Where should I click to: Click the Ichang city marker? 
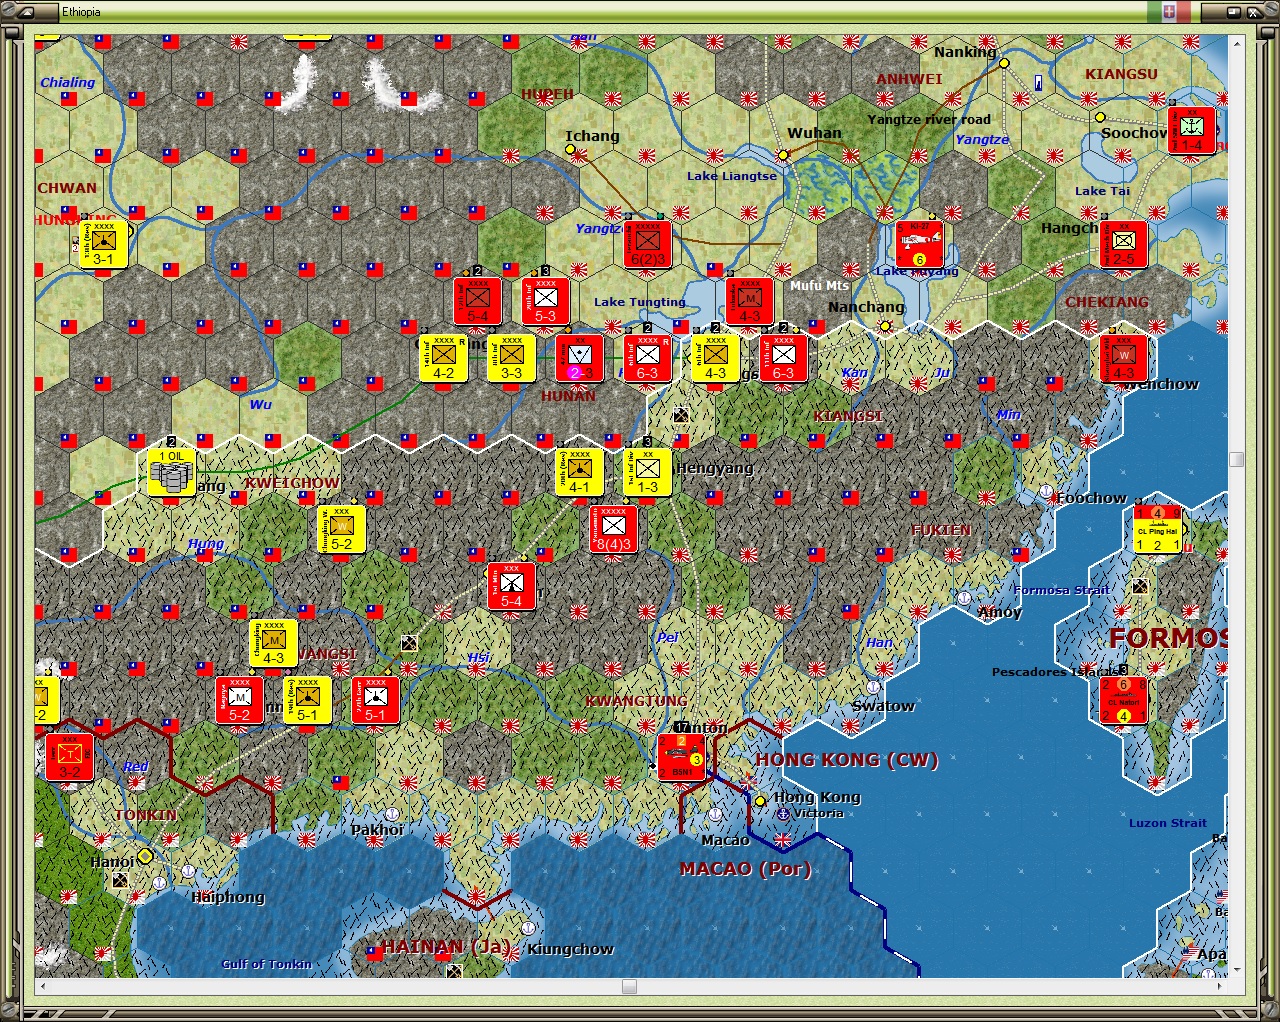(570, 149)
